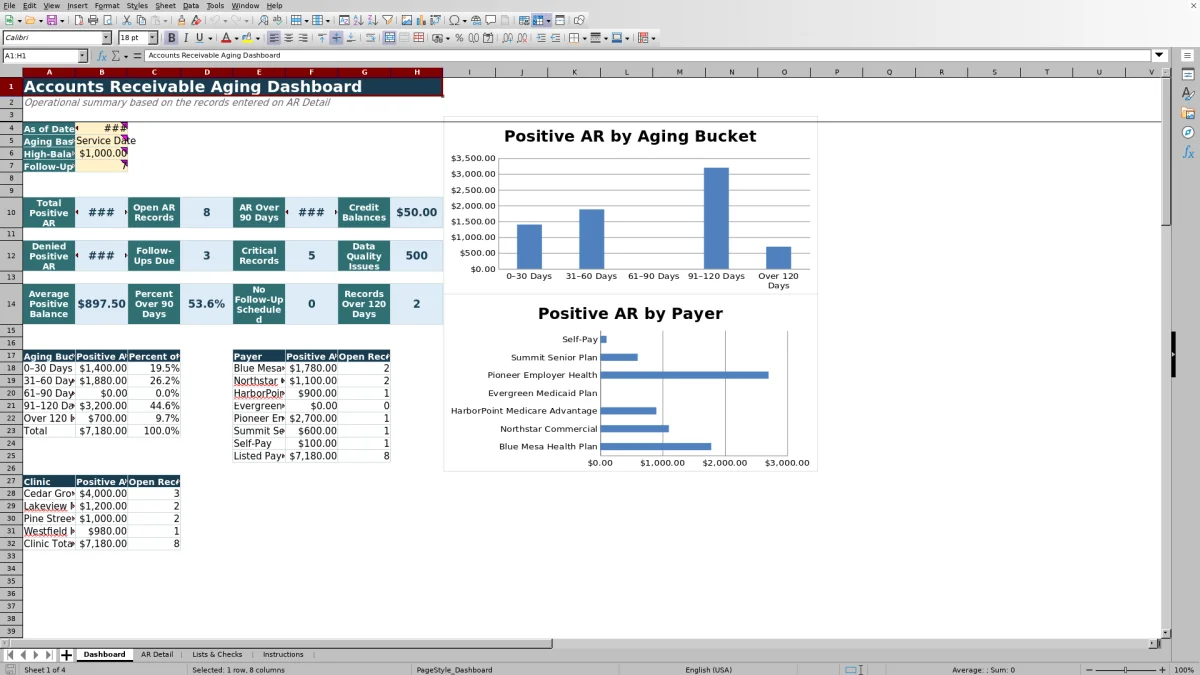
Task: Click the Cut scissors icon
Action: (x=126, y=20)
